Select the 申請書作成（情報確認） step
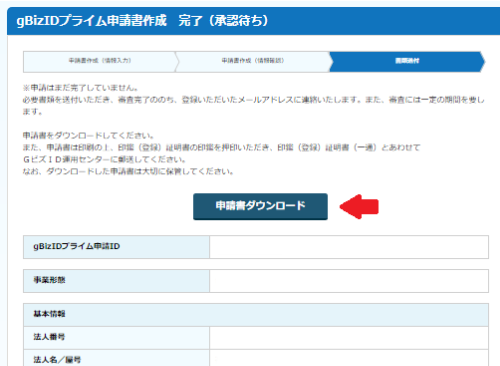 pos(253,62)
